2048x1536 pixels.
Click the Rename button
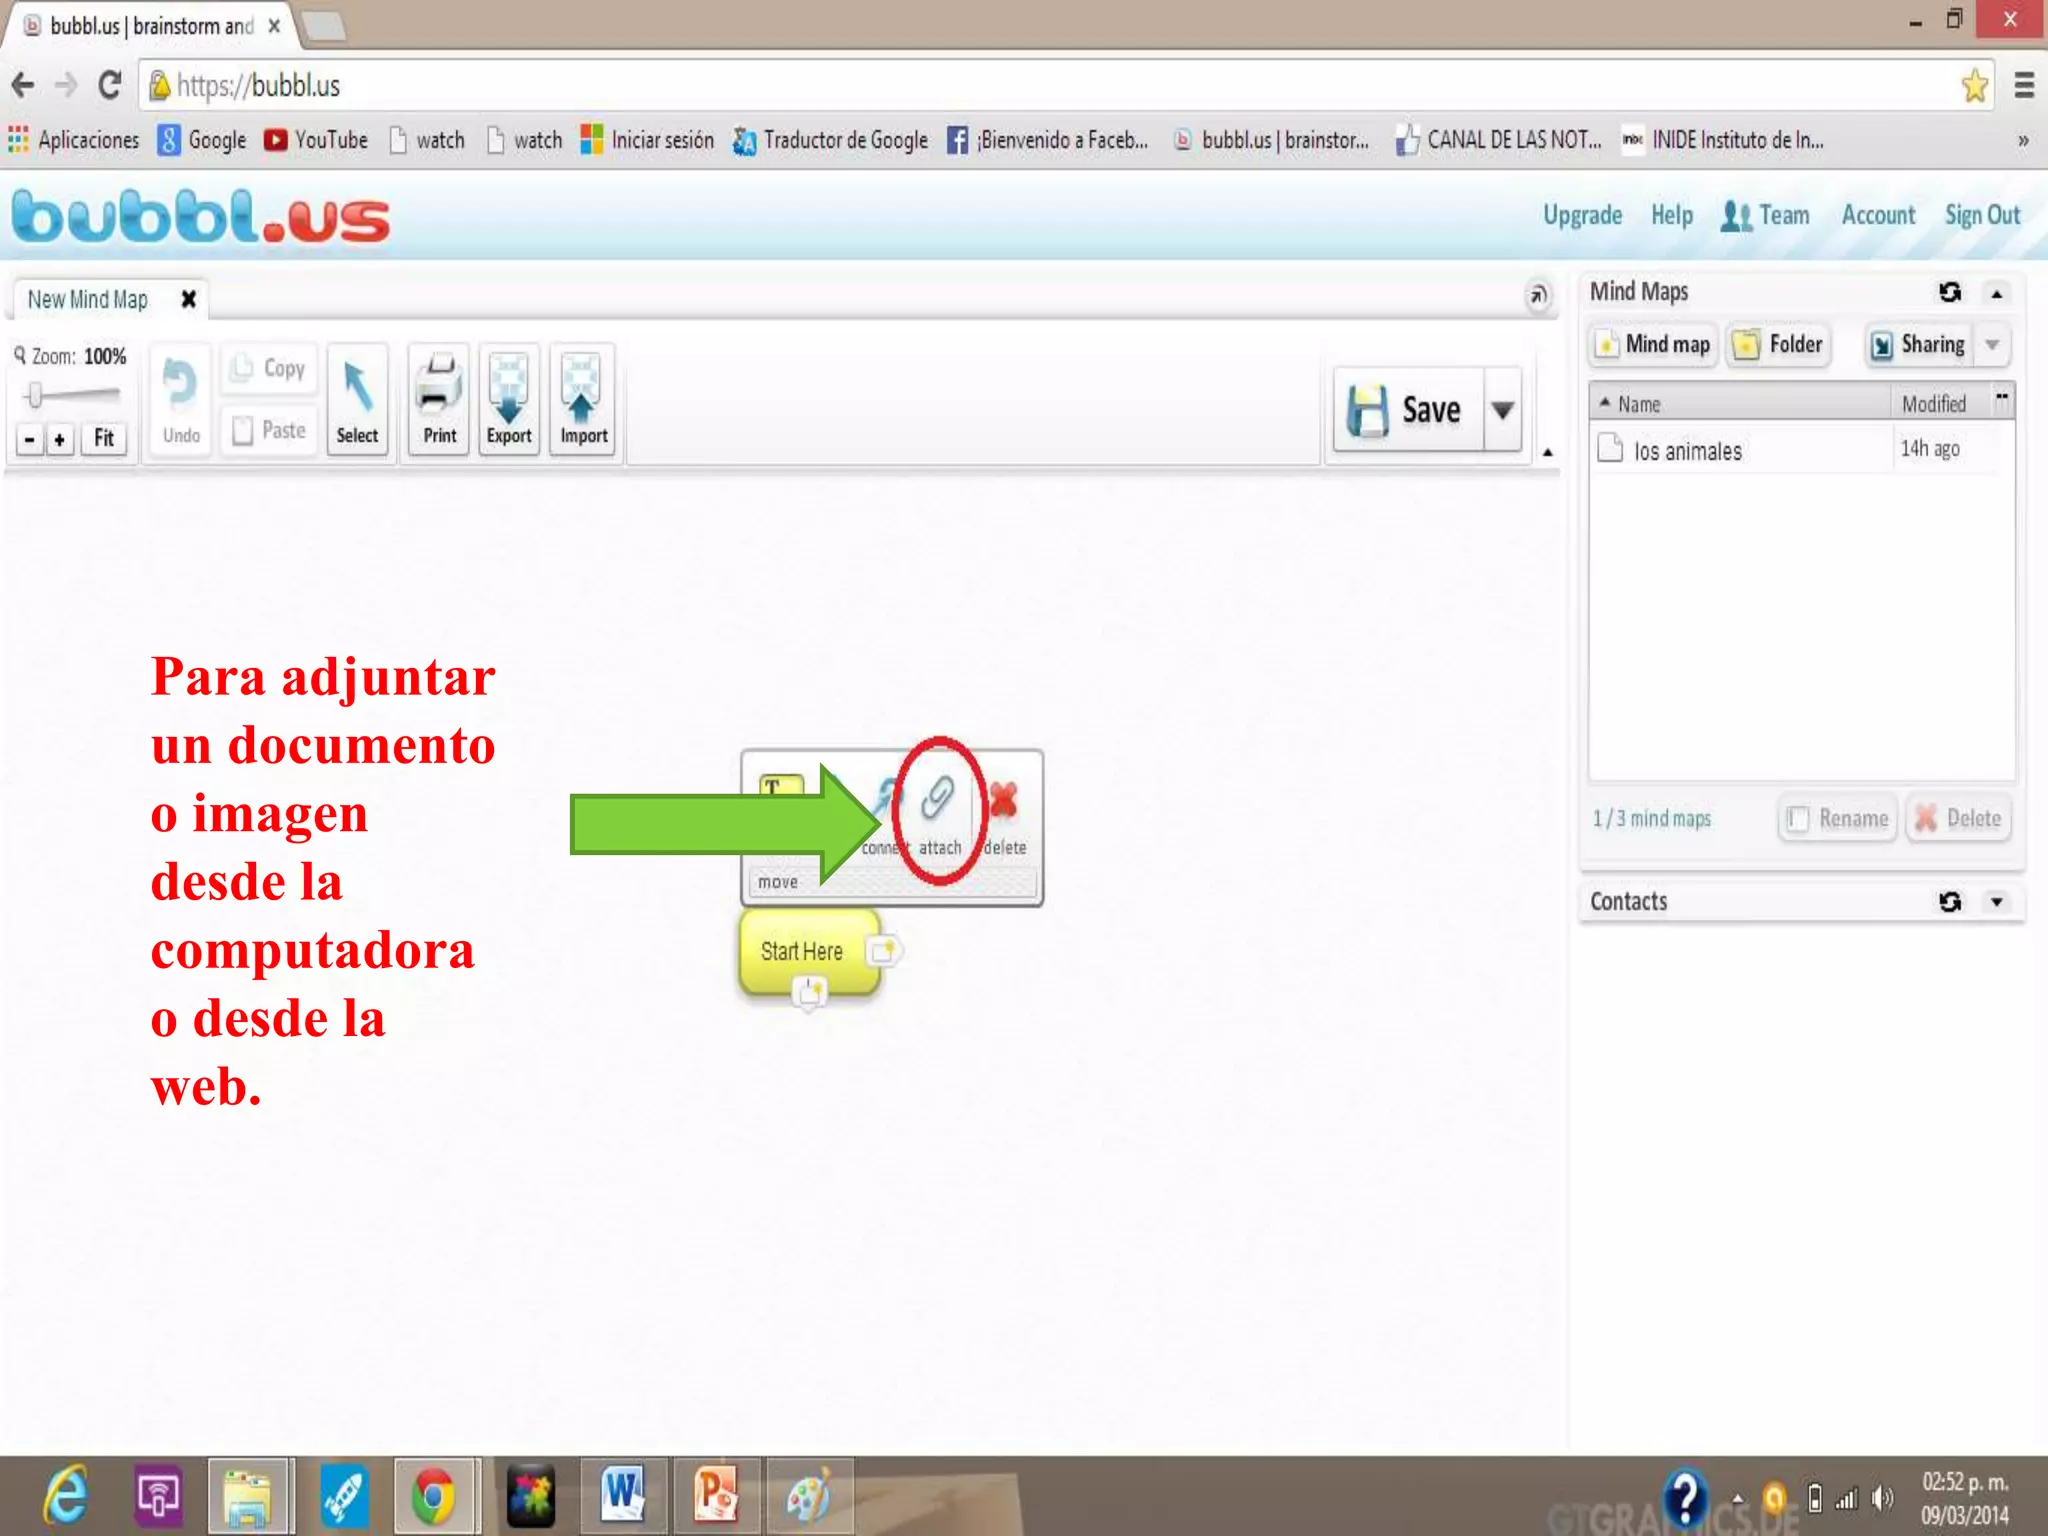coord(1838,819)
